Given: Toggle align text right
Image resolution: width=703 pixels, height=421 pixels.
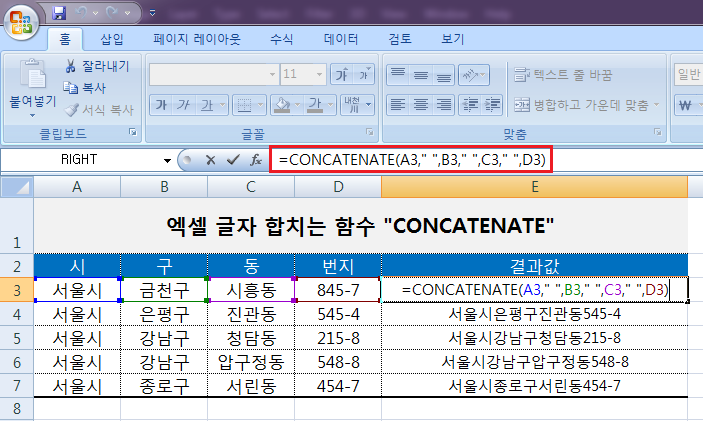Looking at the screenshot, I should [443, 105].
